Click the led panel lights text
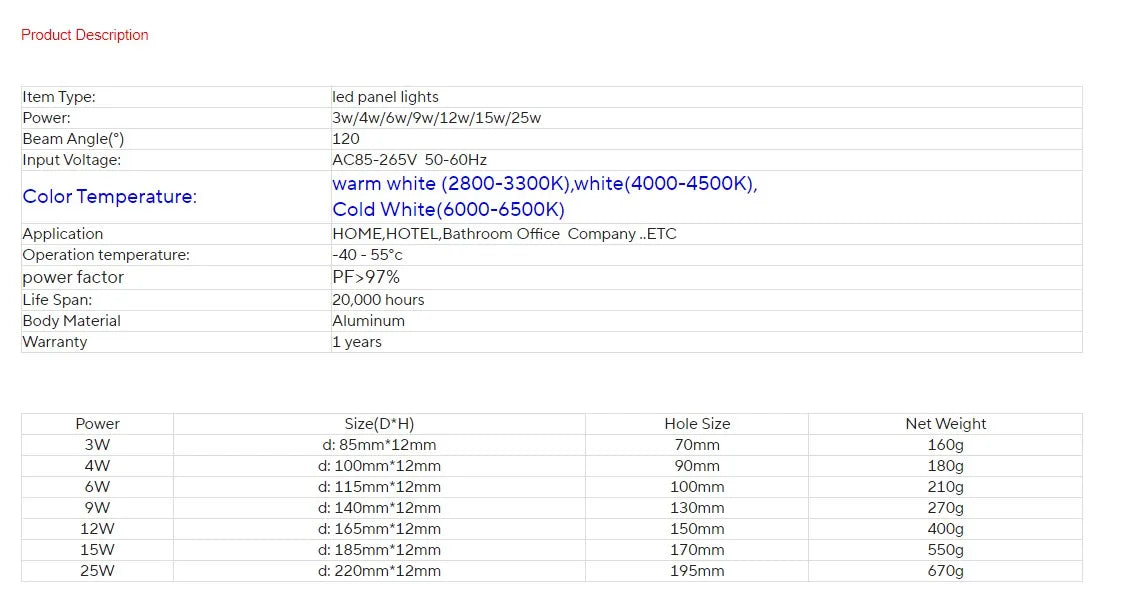Screen dimensions: 1143x595 (x=386, y=97)
